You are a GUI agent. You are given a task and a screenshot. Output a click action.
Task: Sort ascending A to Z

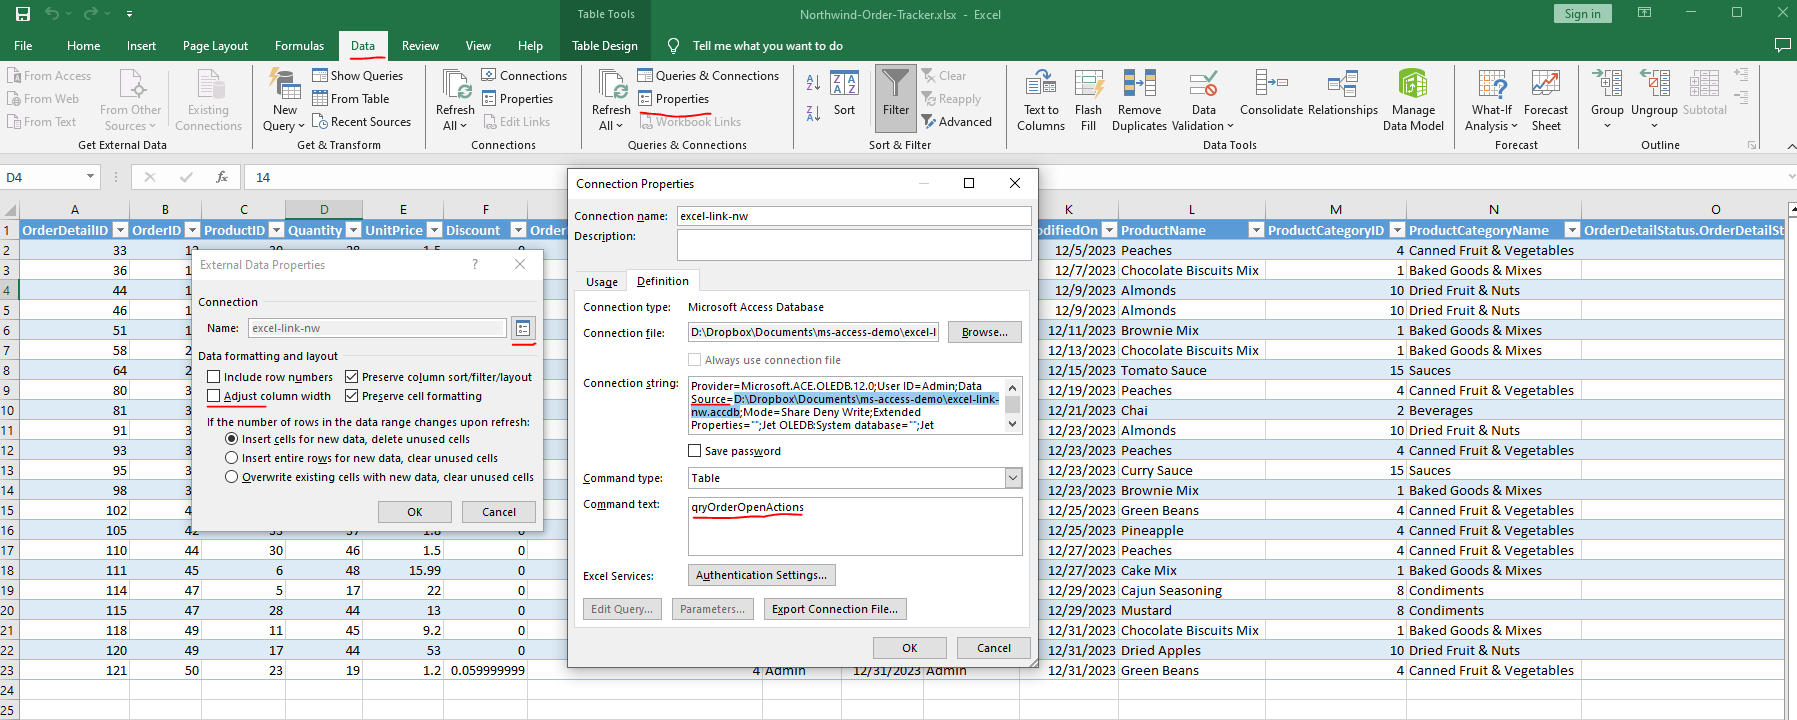813,83
